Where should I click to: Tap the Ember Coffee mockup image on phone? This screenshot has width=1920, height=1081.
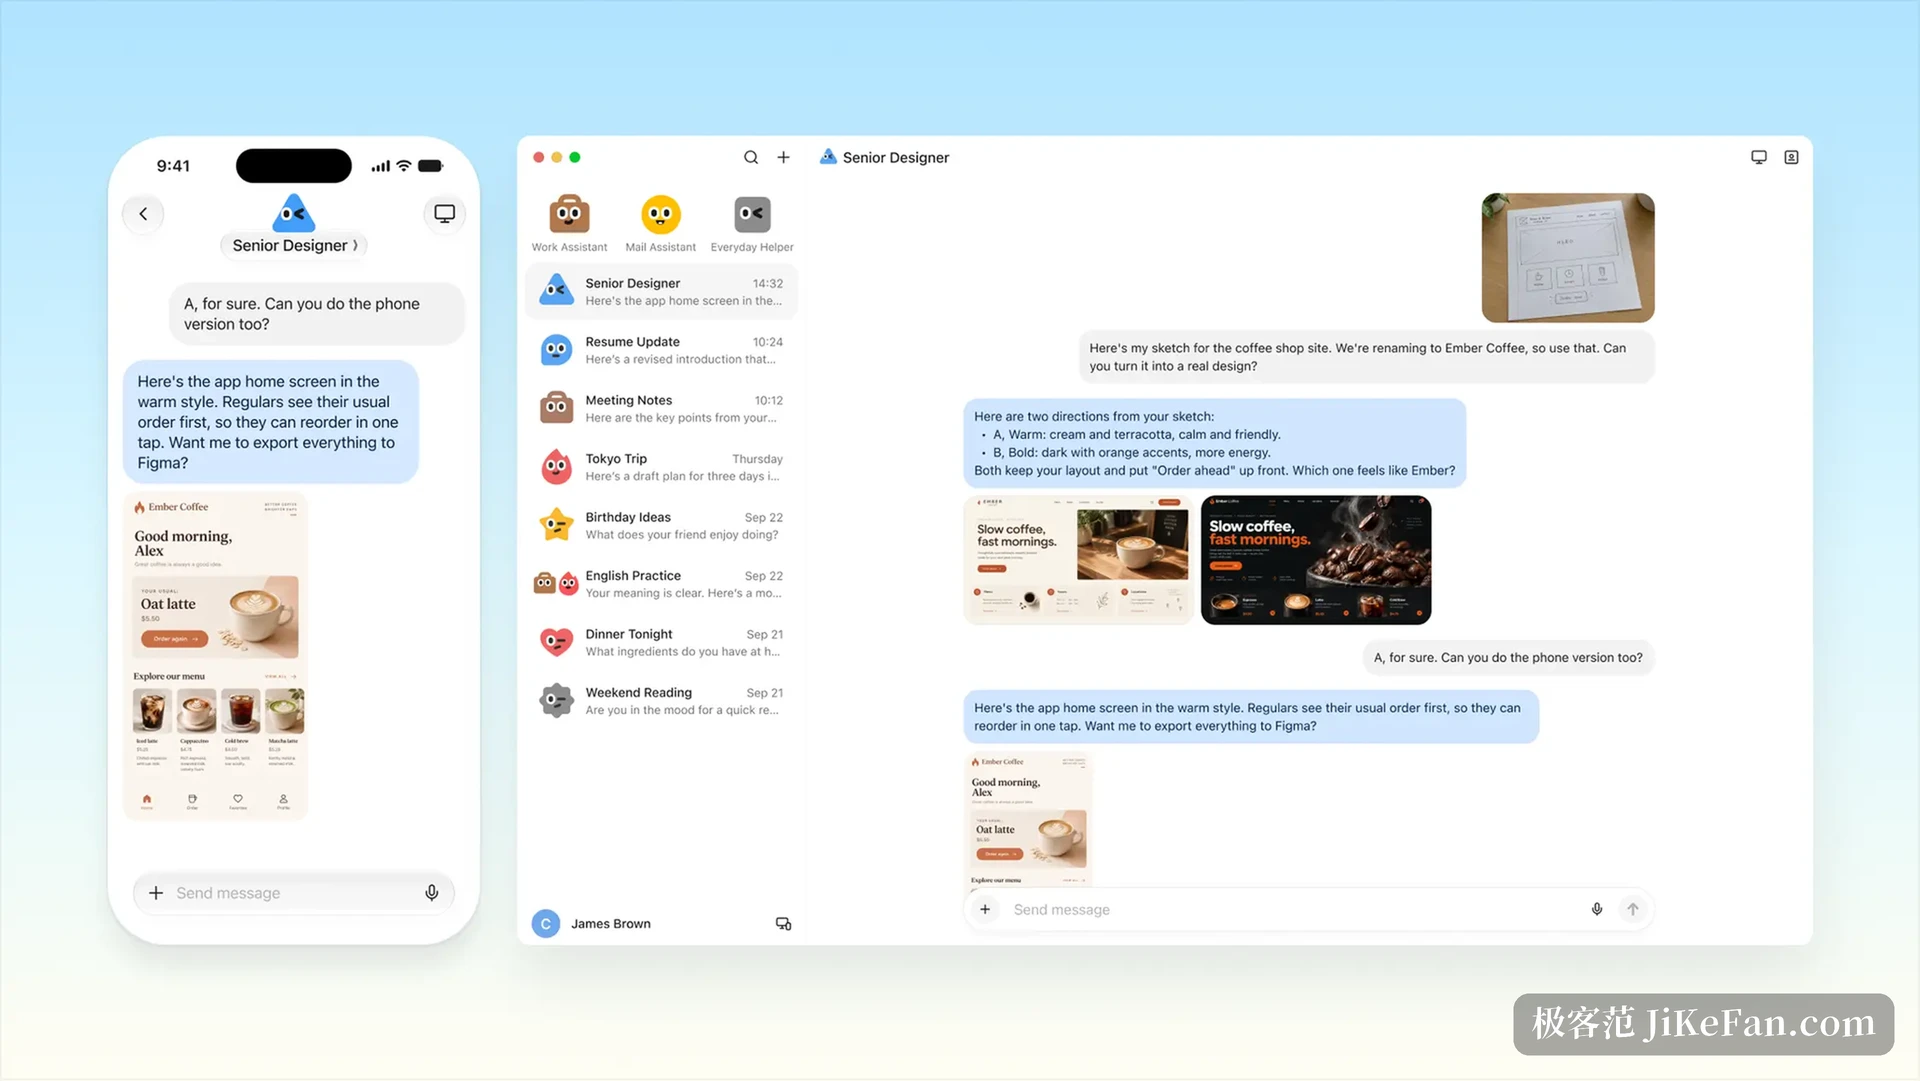tap(216, 656)
